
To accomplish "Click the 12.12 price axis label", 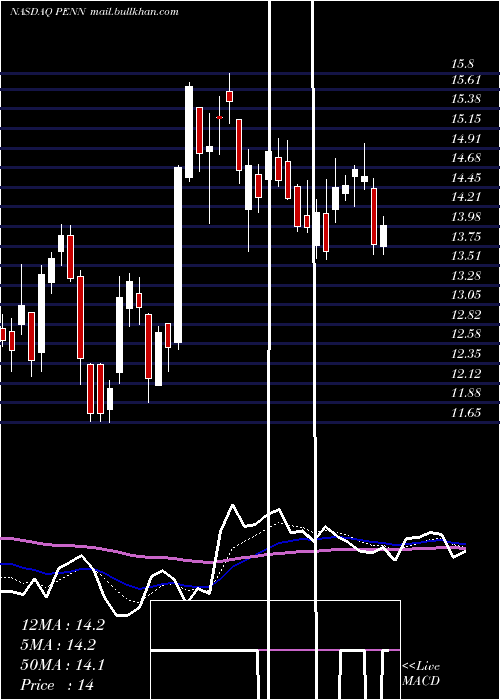I will click(466, 373).
